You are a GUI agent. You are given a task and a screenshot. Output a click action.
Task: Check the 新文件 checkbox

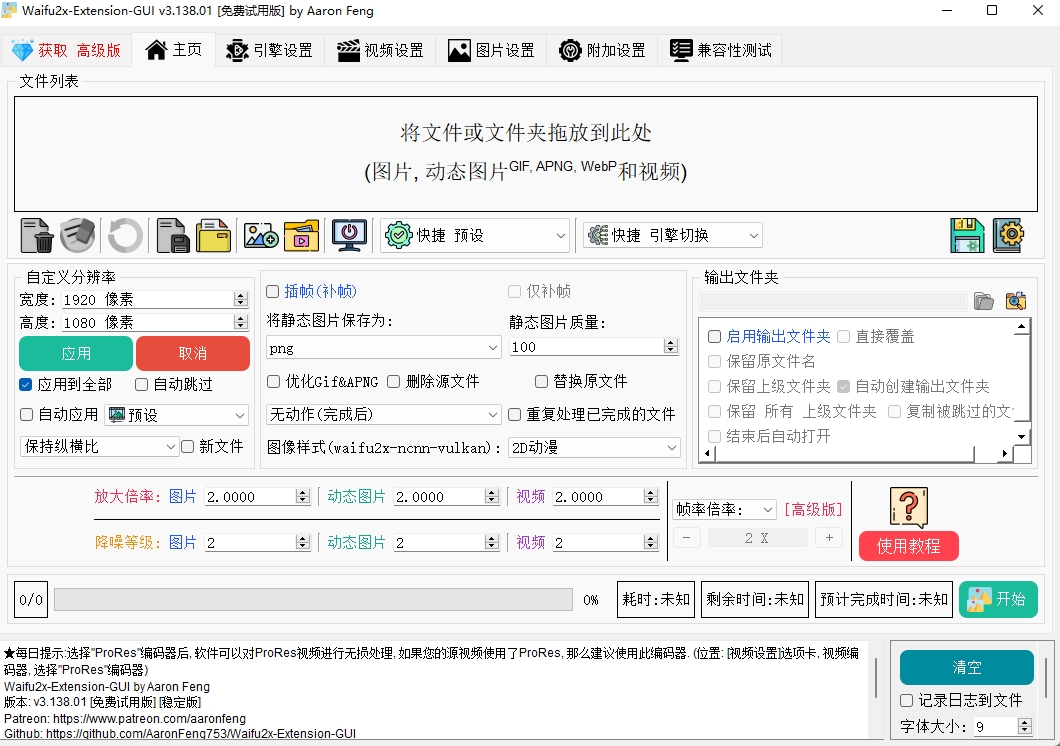[x=188, y=446]
